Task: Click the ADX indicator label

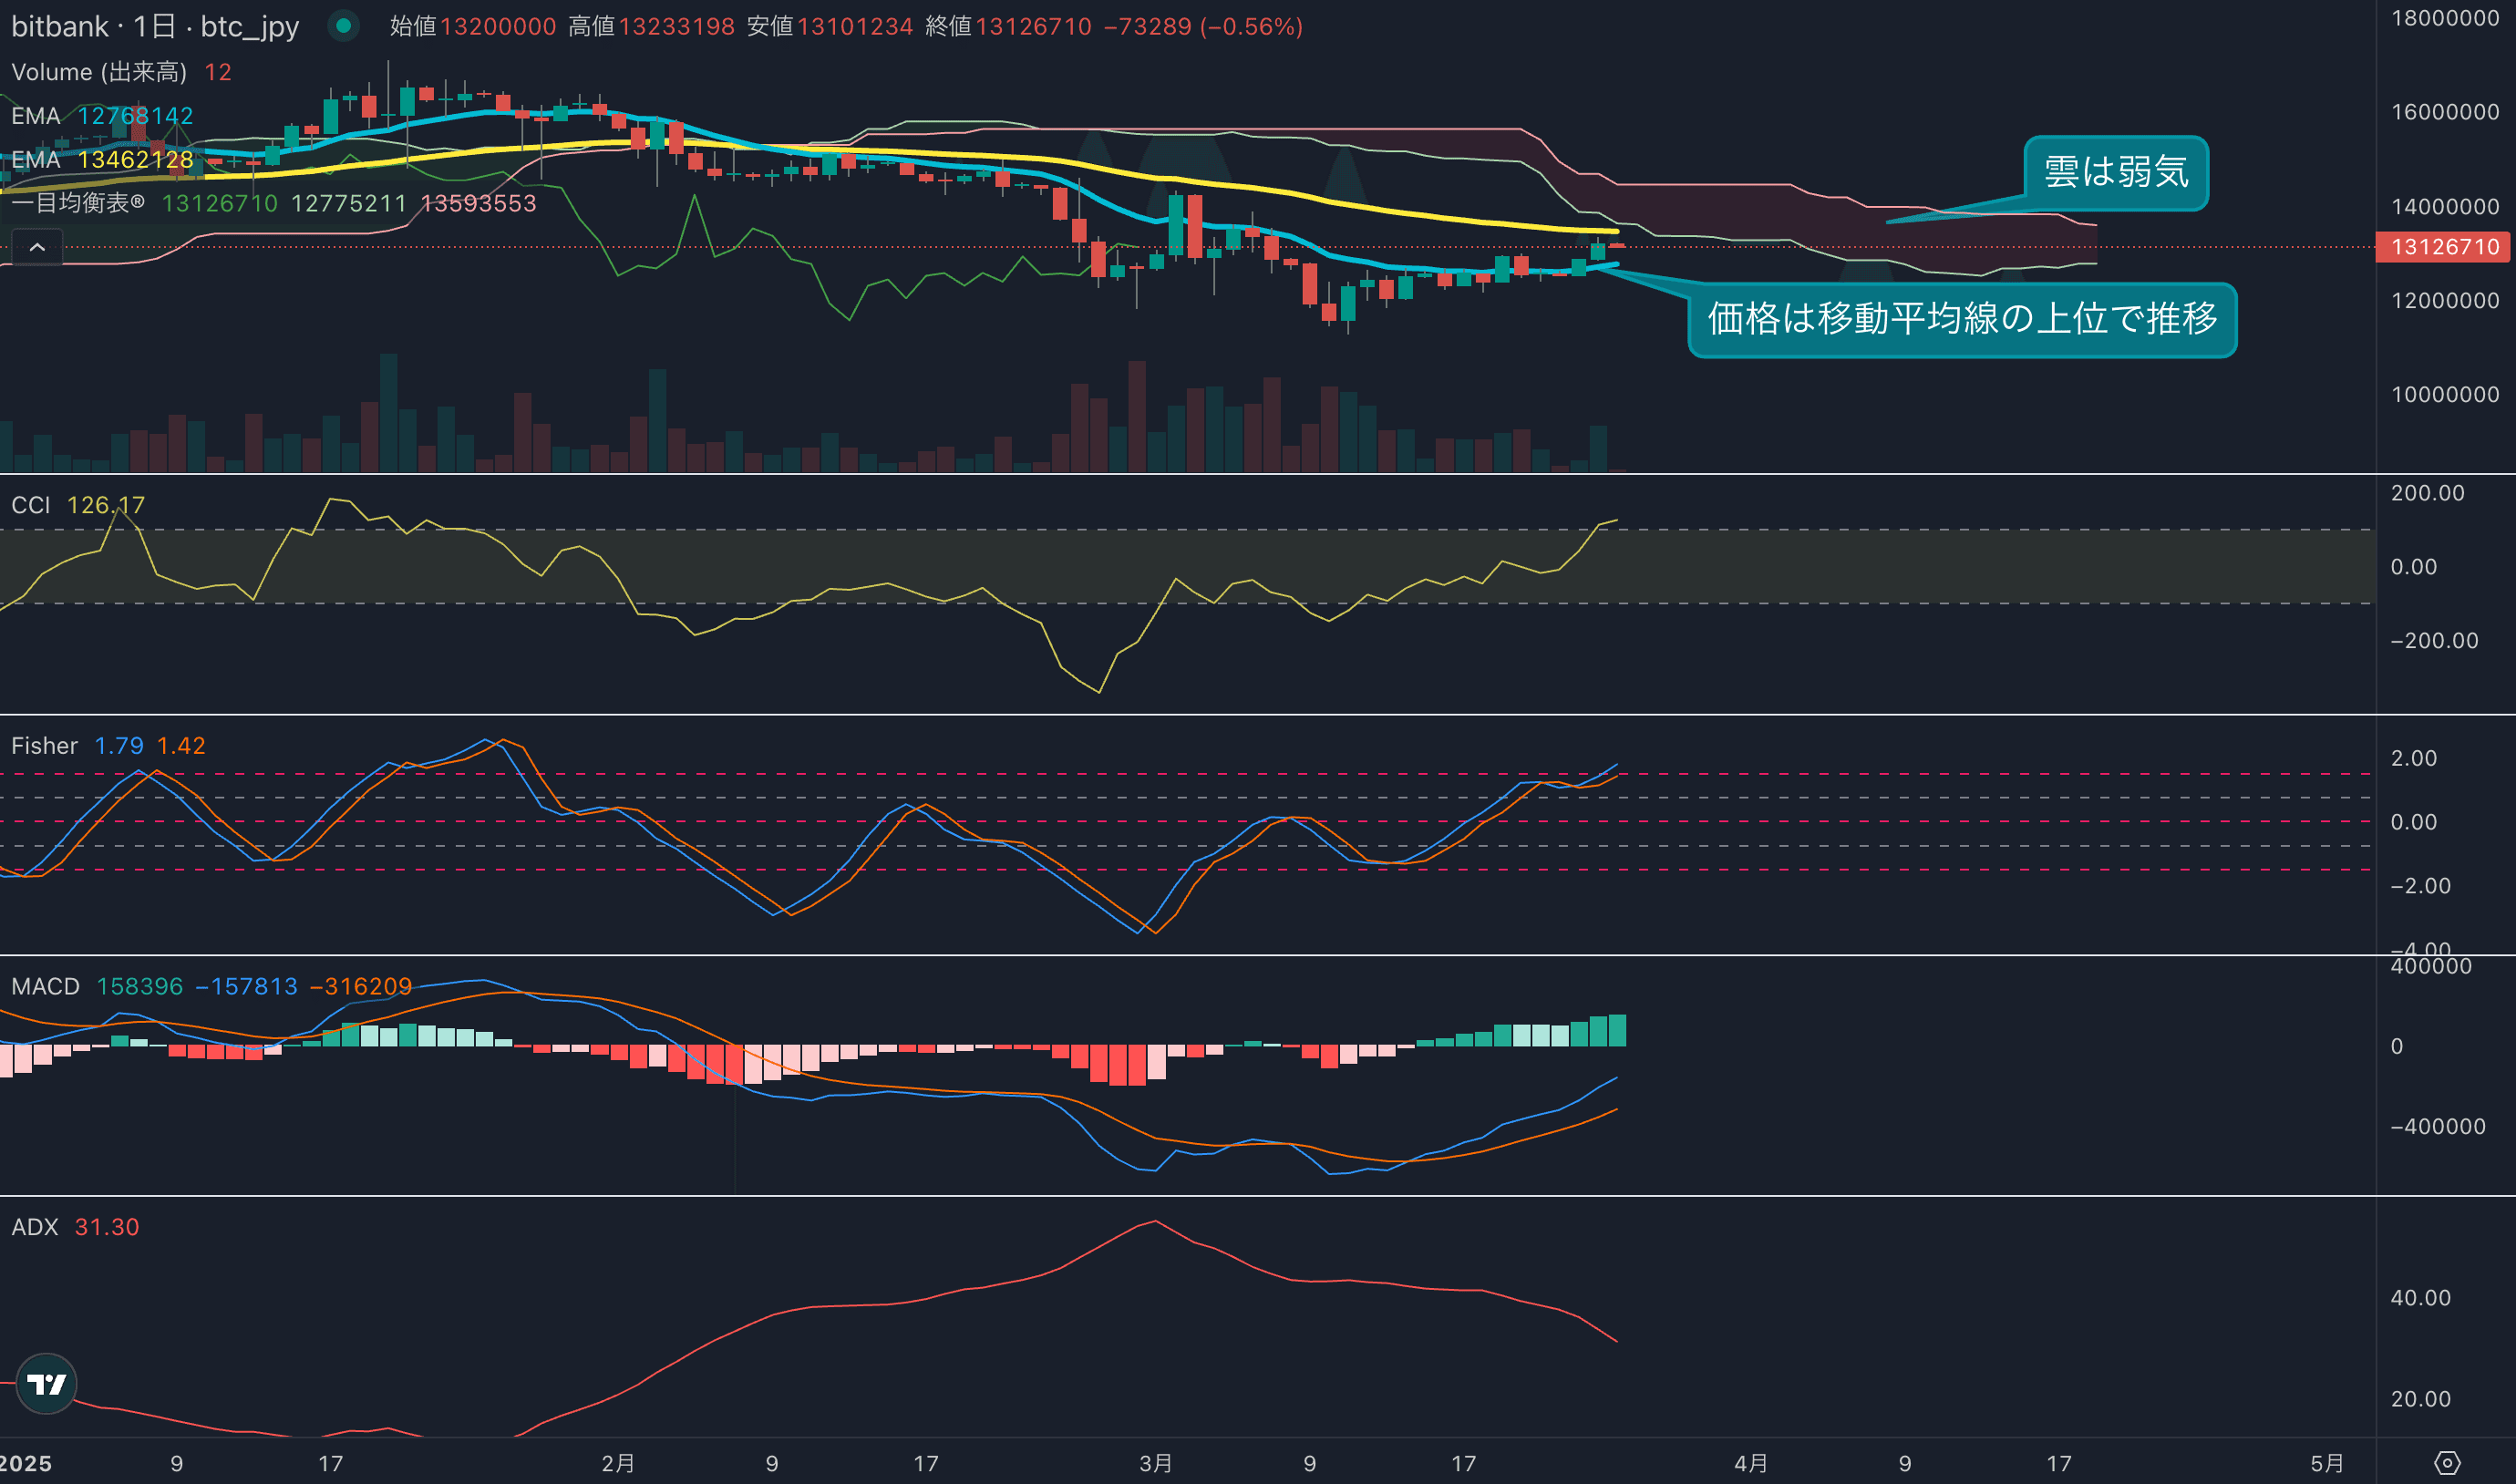Action: [x=35, y=1227]
